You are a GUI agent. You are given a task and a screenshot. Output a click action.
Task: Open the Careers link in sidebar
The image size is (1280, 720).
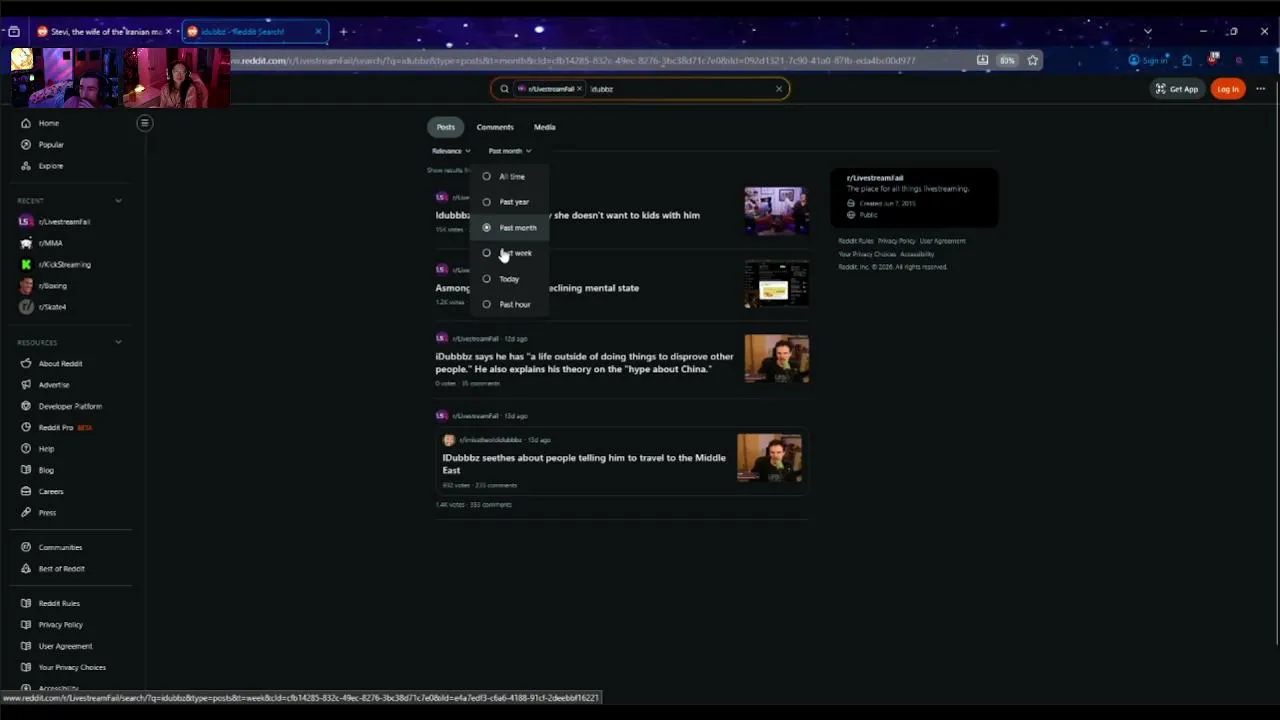click(x=50, y=491)
